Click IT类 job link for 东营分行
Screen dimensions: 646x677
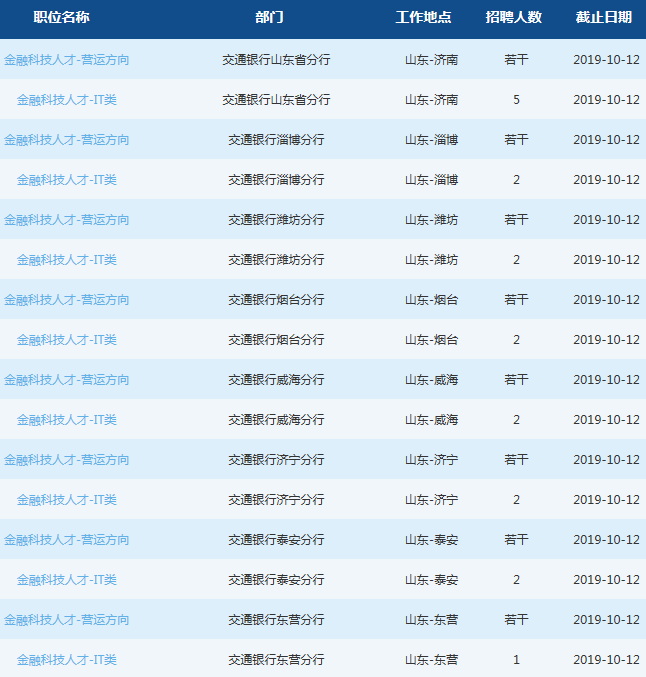(66, 660)
